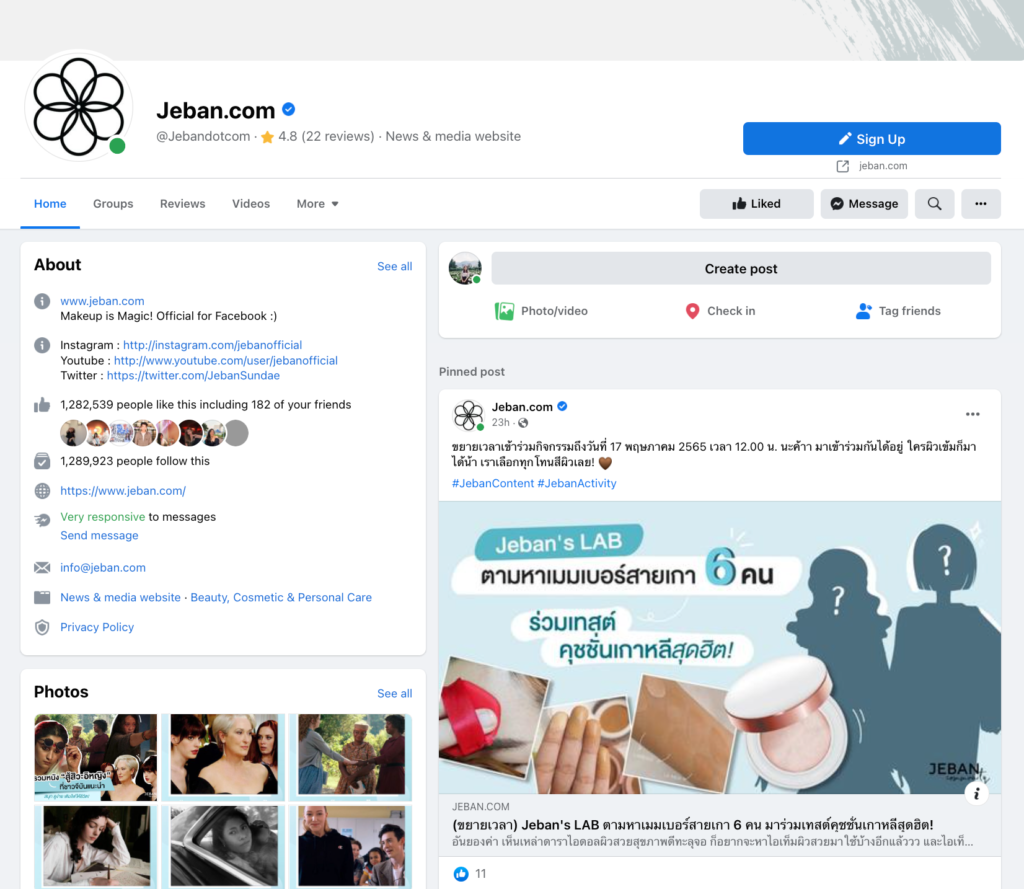This screenshot has height=889, width=1024.
Task: Toggle the Liked button to unlike page
Action: (x=756, y=204)
